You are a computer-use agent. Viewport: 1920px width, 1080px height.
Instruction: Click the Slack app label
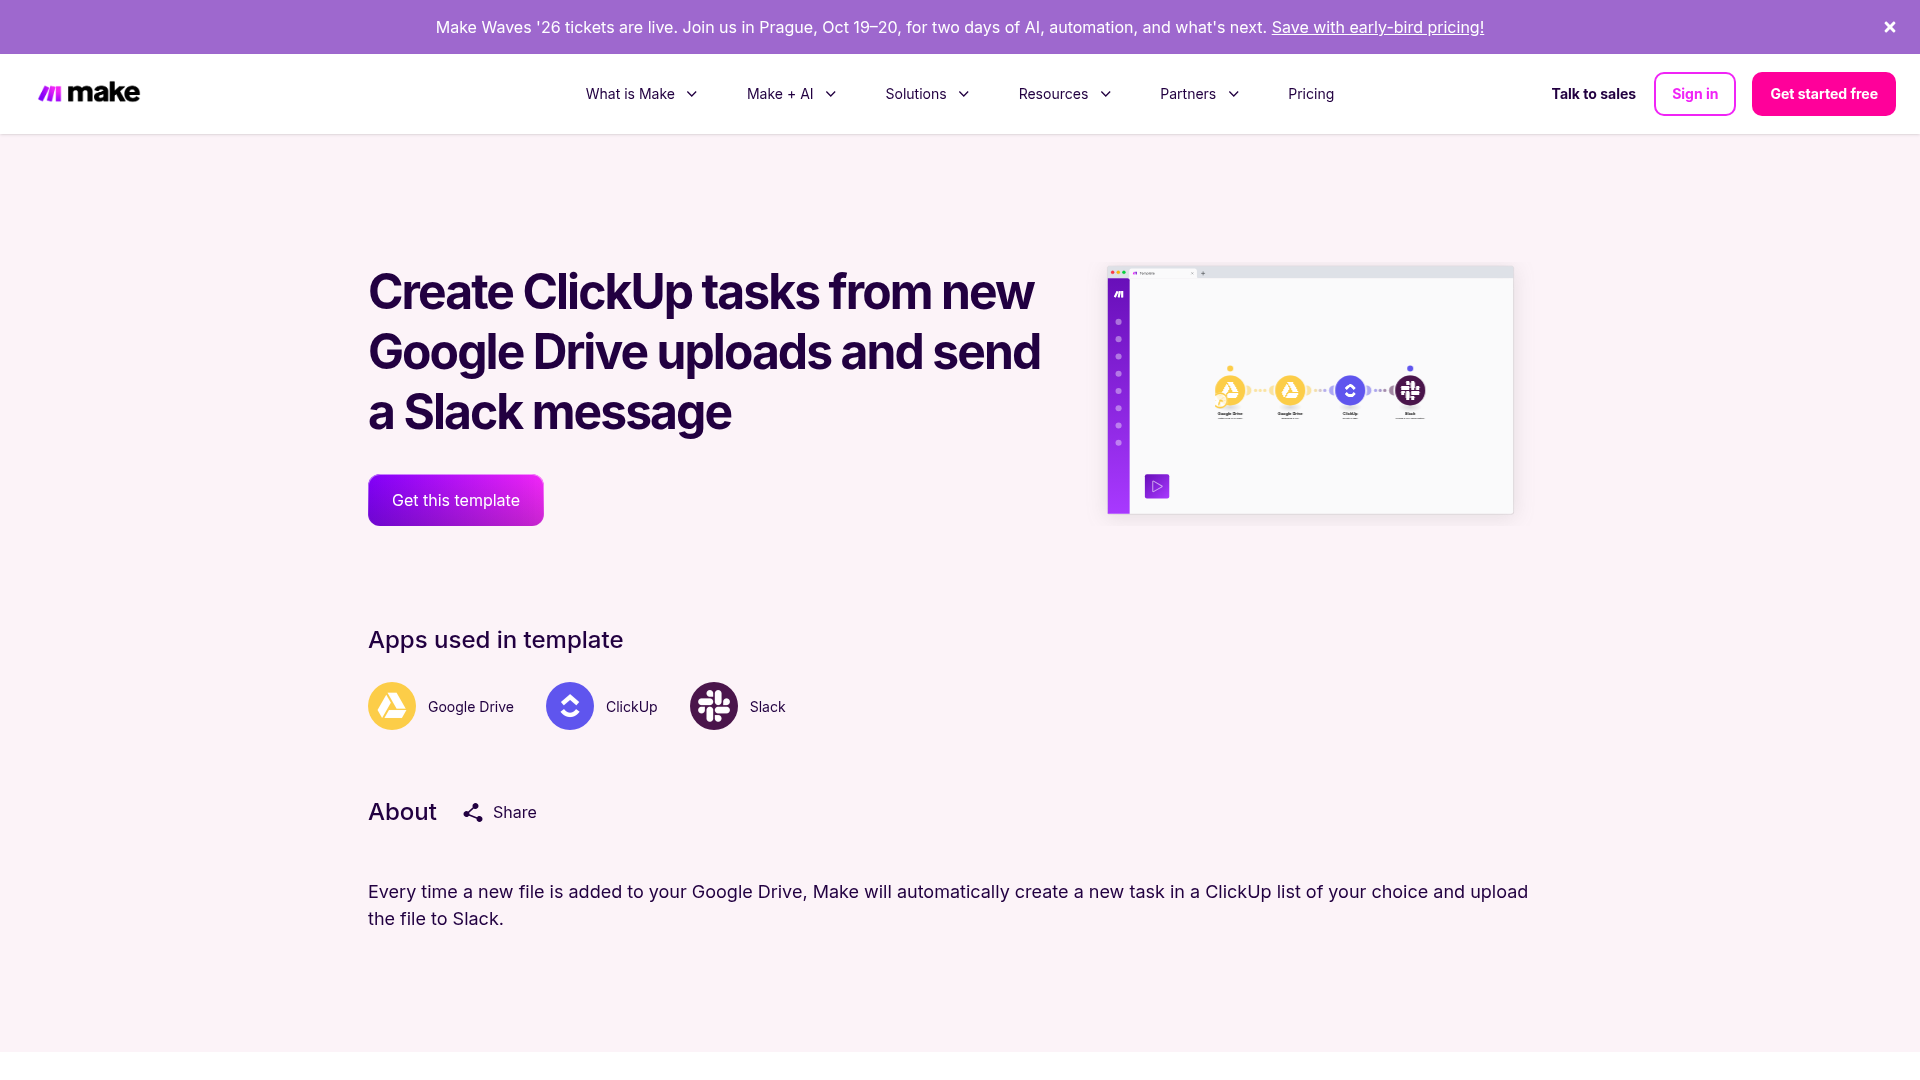pyautogui.click(x=768, y=707)
